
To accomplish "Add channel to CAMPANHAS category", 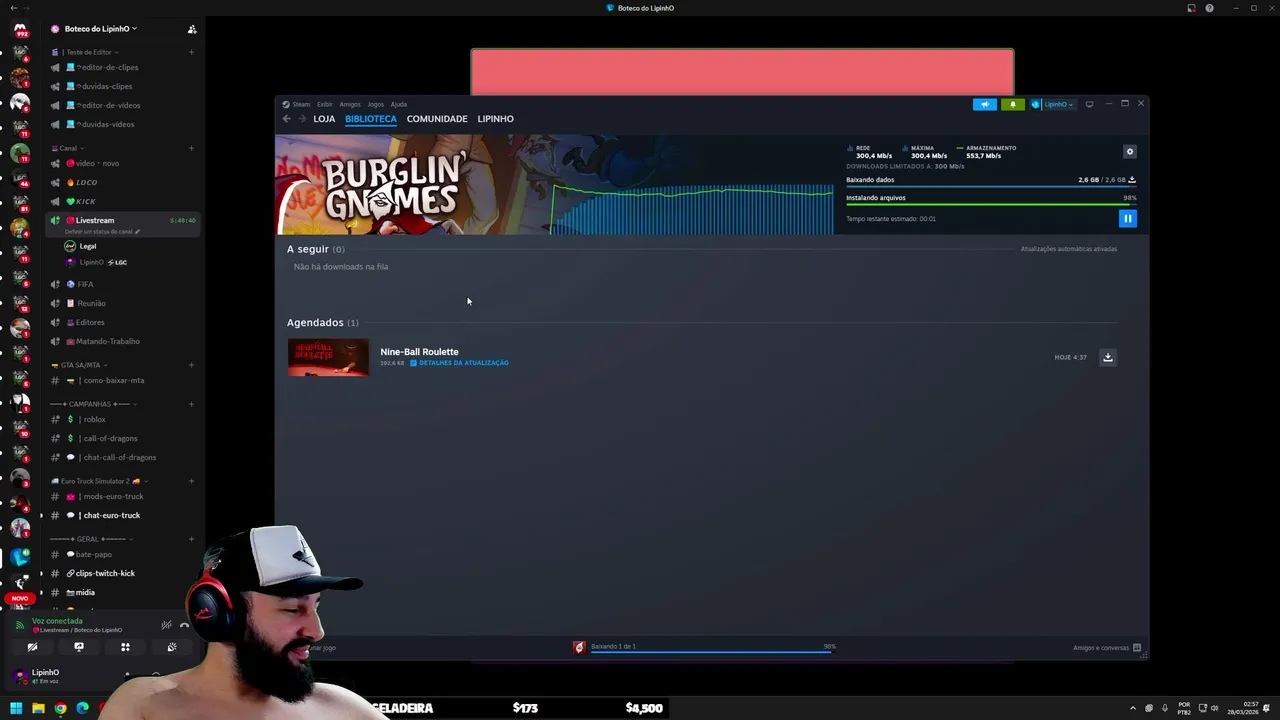I will click(x=191, y=404).
